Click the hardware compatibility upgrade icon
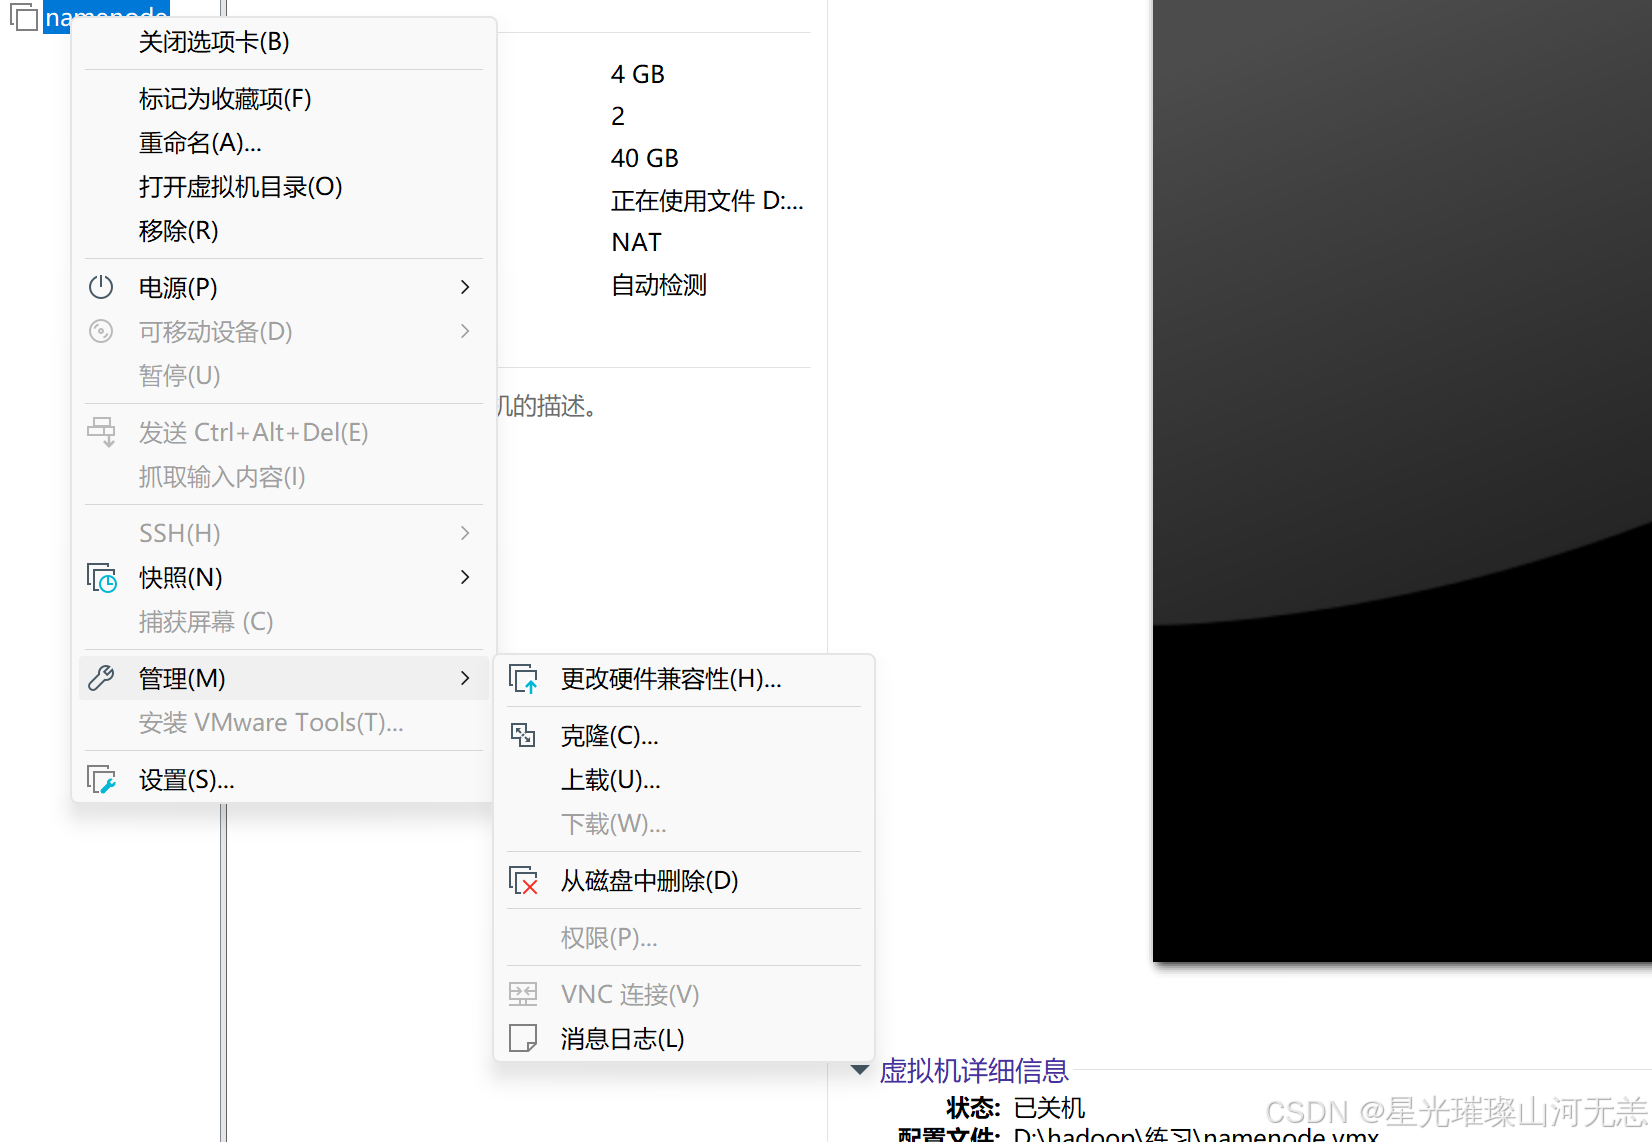Screen dimensions: 1652x1142 (524, 679)
